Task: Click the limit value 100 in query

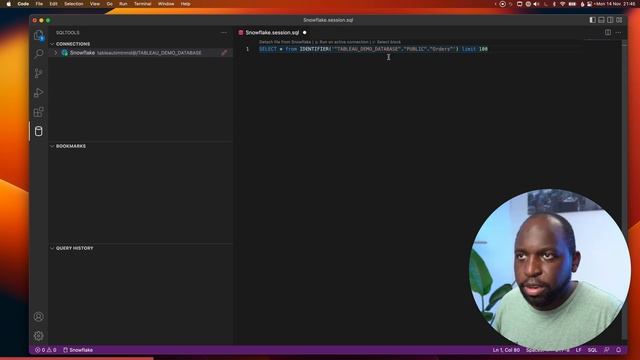Action: 483,49
